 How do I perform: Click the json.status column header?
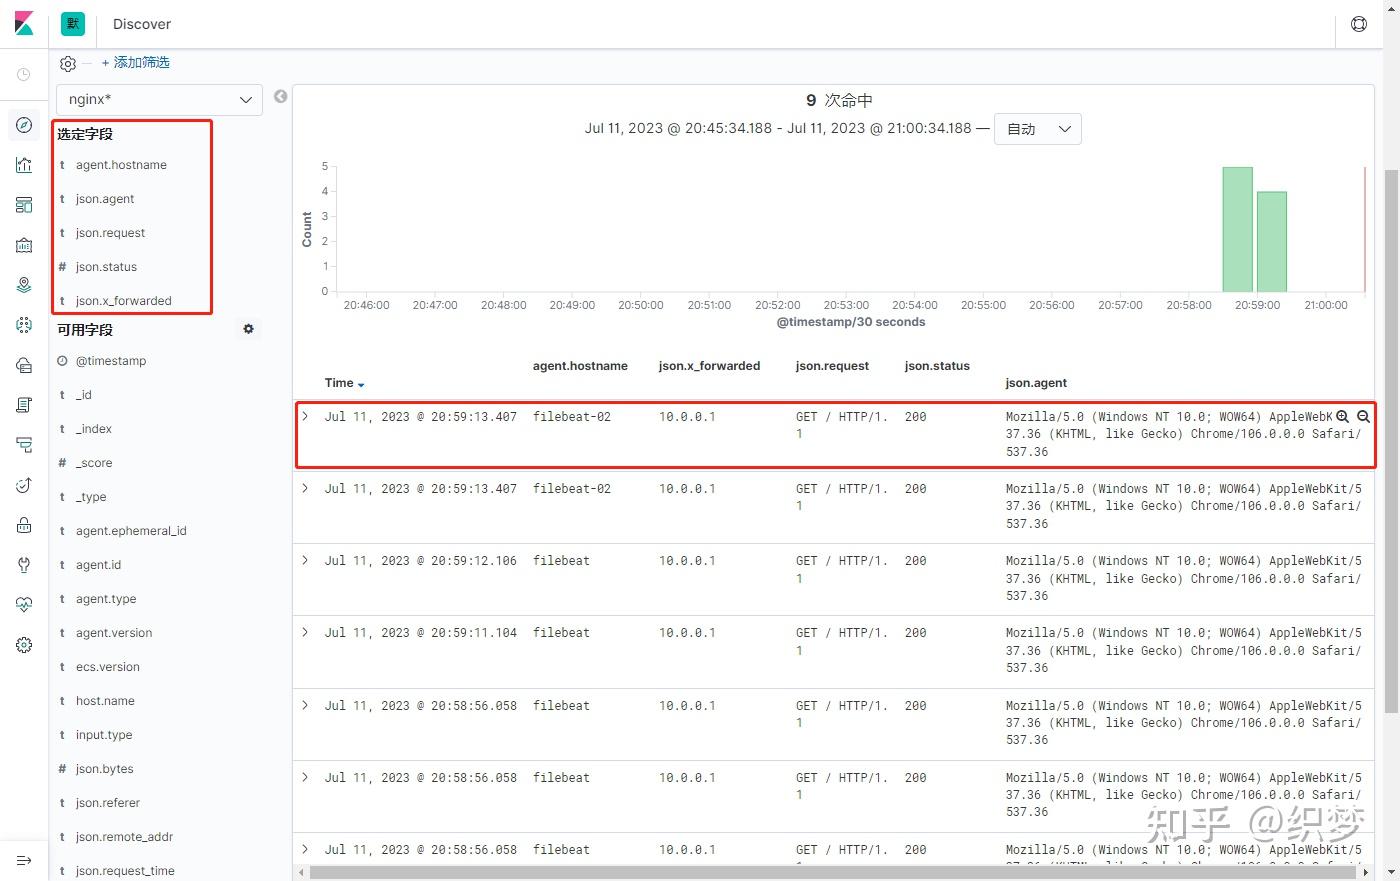[x=937, y=366]
